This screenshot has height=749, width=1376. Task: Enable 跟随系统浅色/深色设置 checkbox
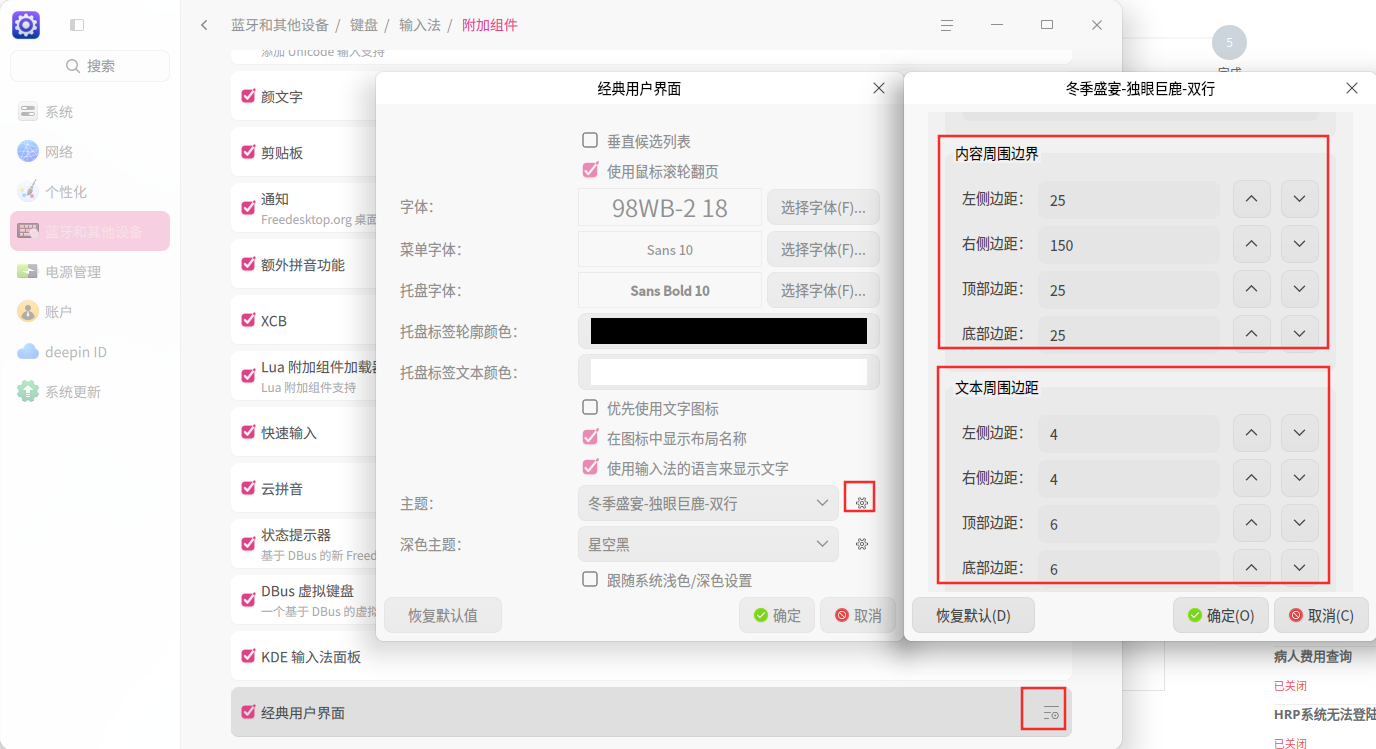pyautogui.click(x=590, y=580)
